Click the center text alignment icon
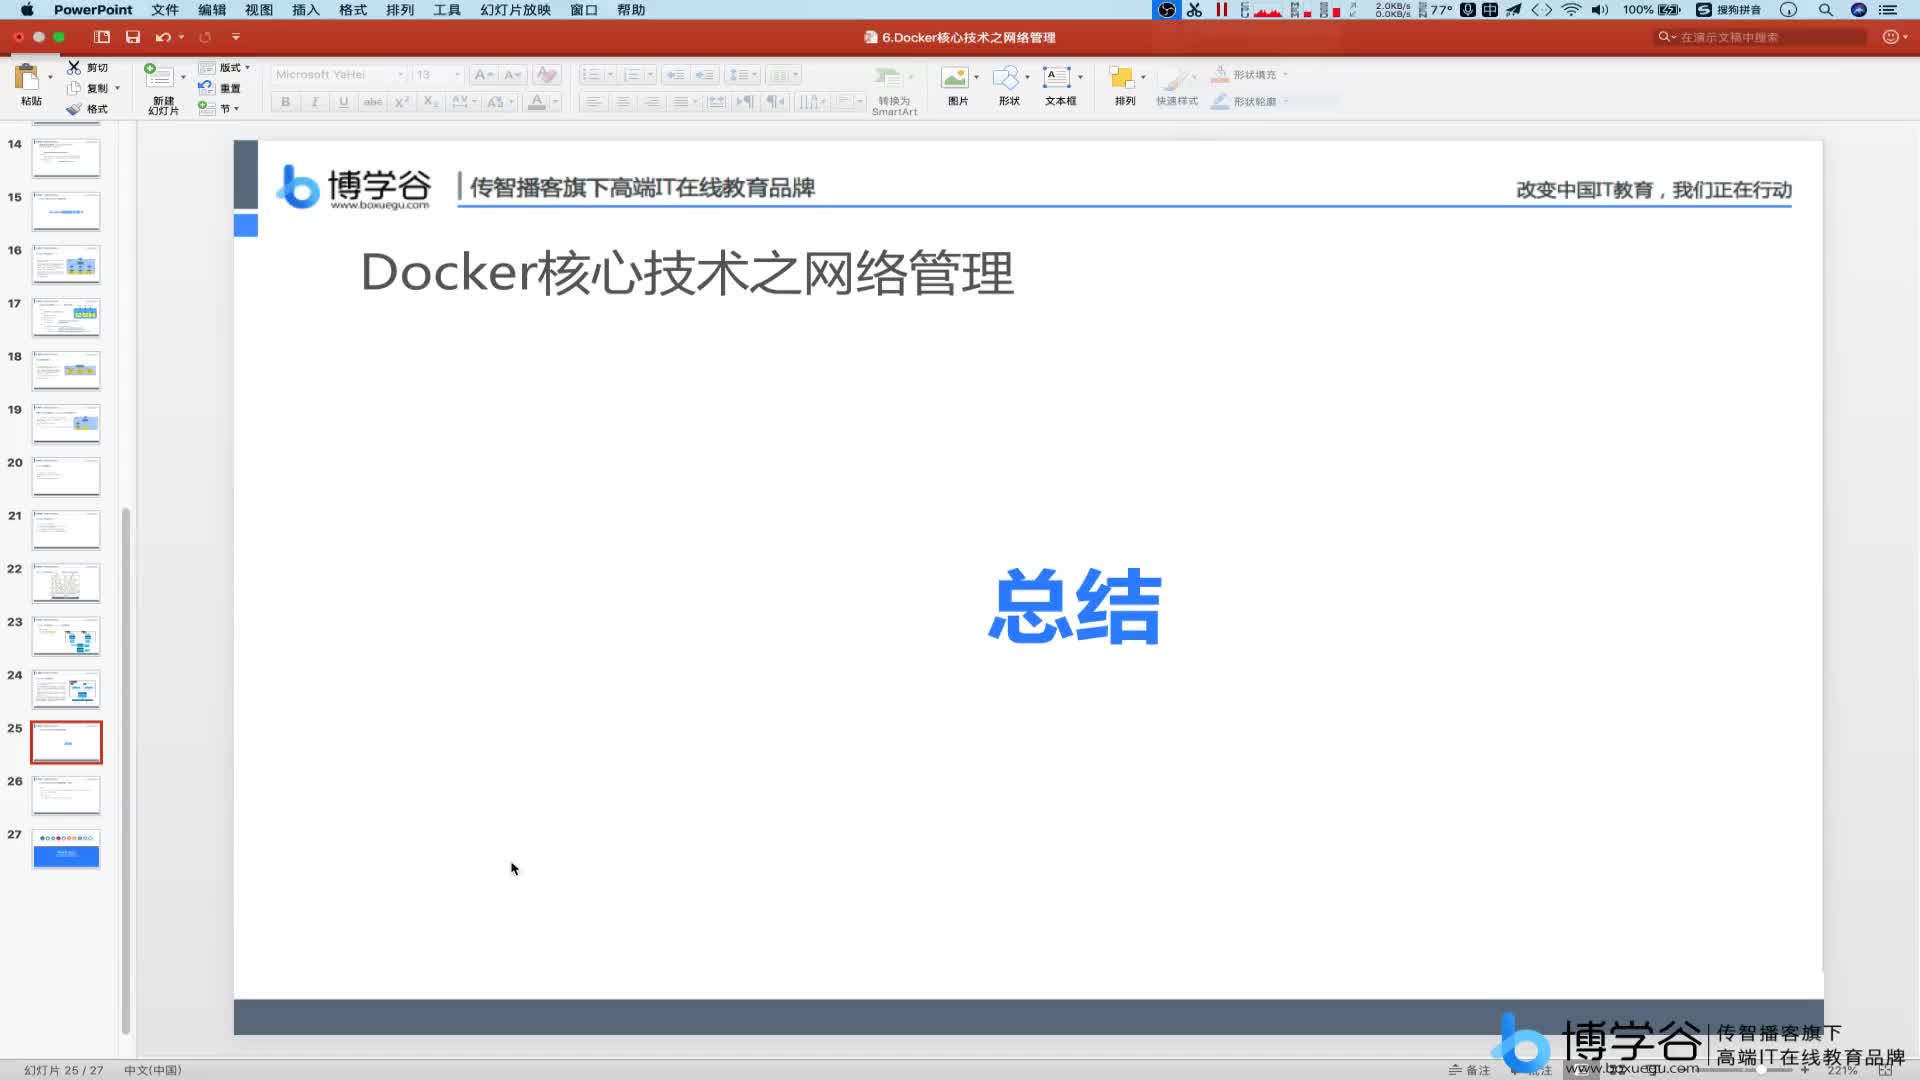Image resolution: width=1920 pixels, height=1080 pixels. point(623,102)
